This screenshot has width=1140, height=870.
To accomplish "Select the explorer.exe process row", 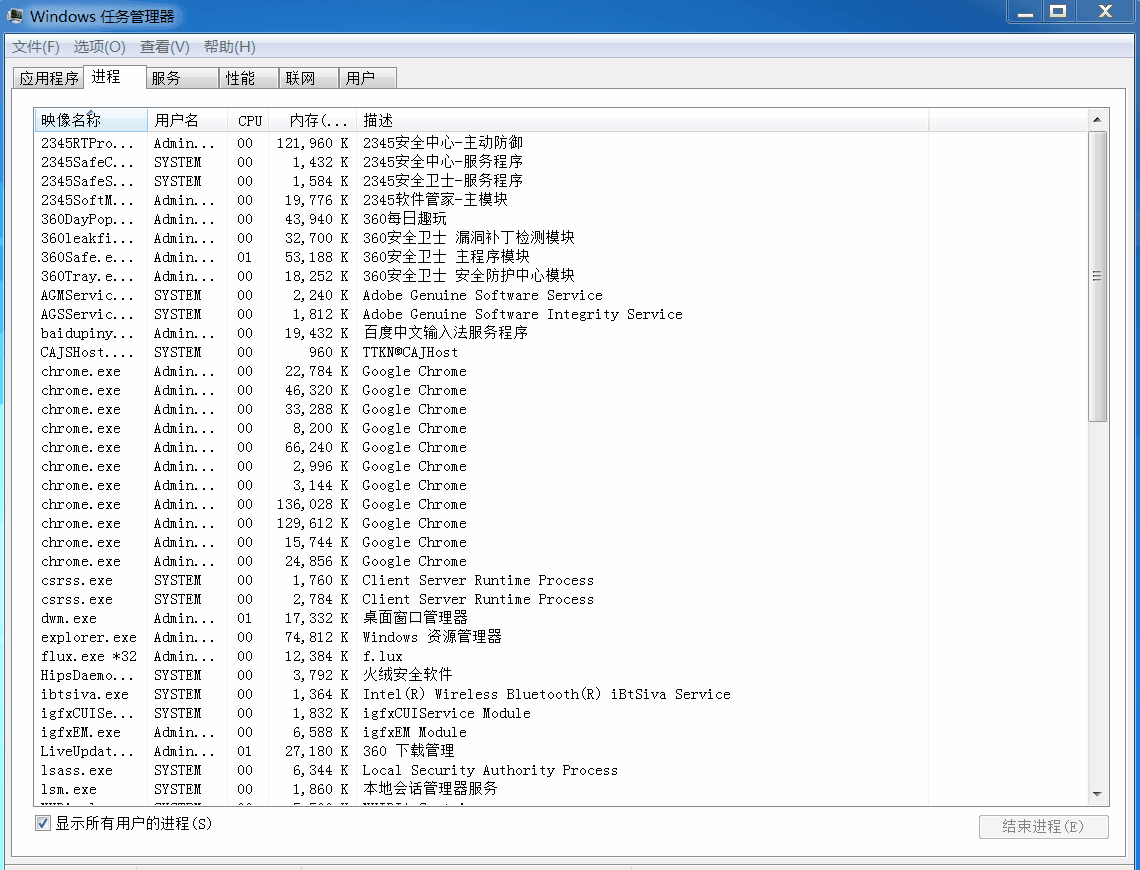I will coord(89,637).
